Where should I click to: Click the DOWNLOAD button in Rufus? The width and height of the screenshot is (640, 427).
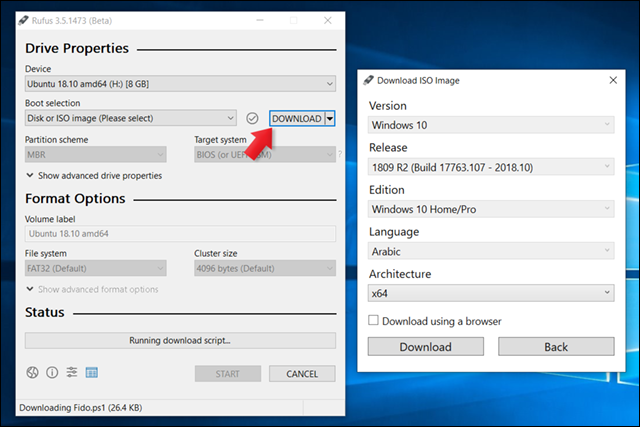point(297,118)
